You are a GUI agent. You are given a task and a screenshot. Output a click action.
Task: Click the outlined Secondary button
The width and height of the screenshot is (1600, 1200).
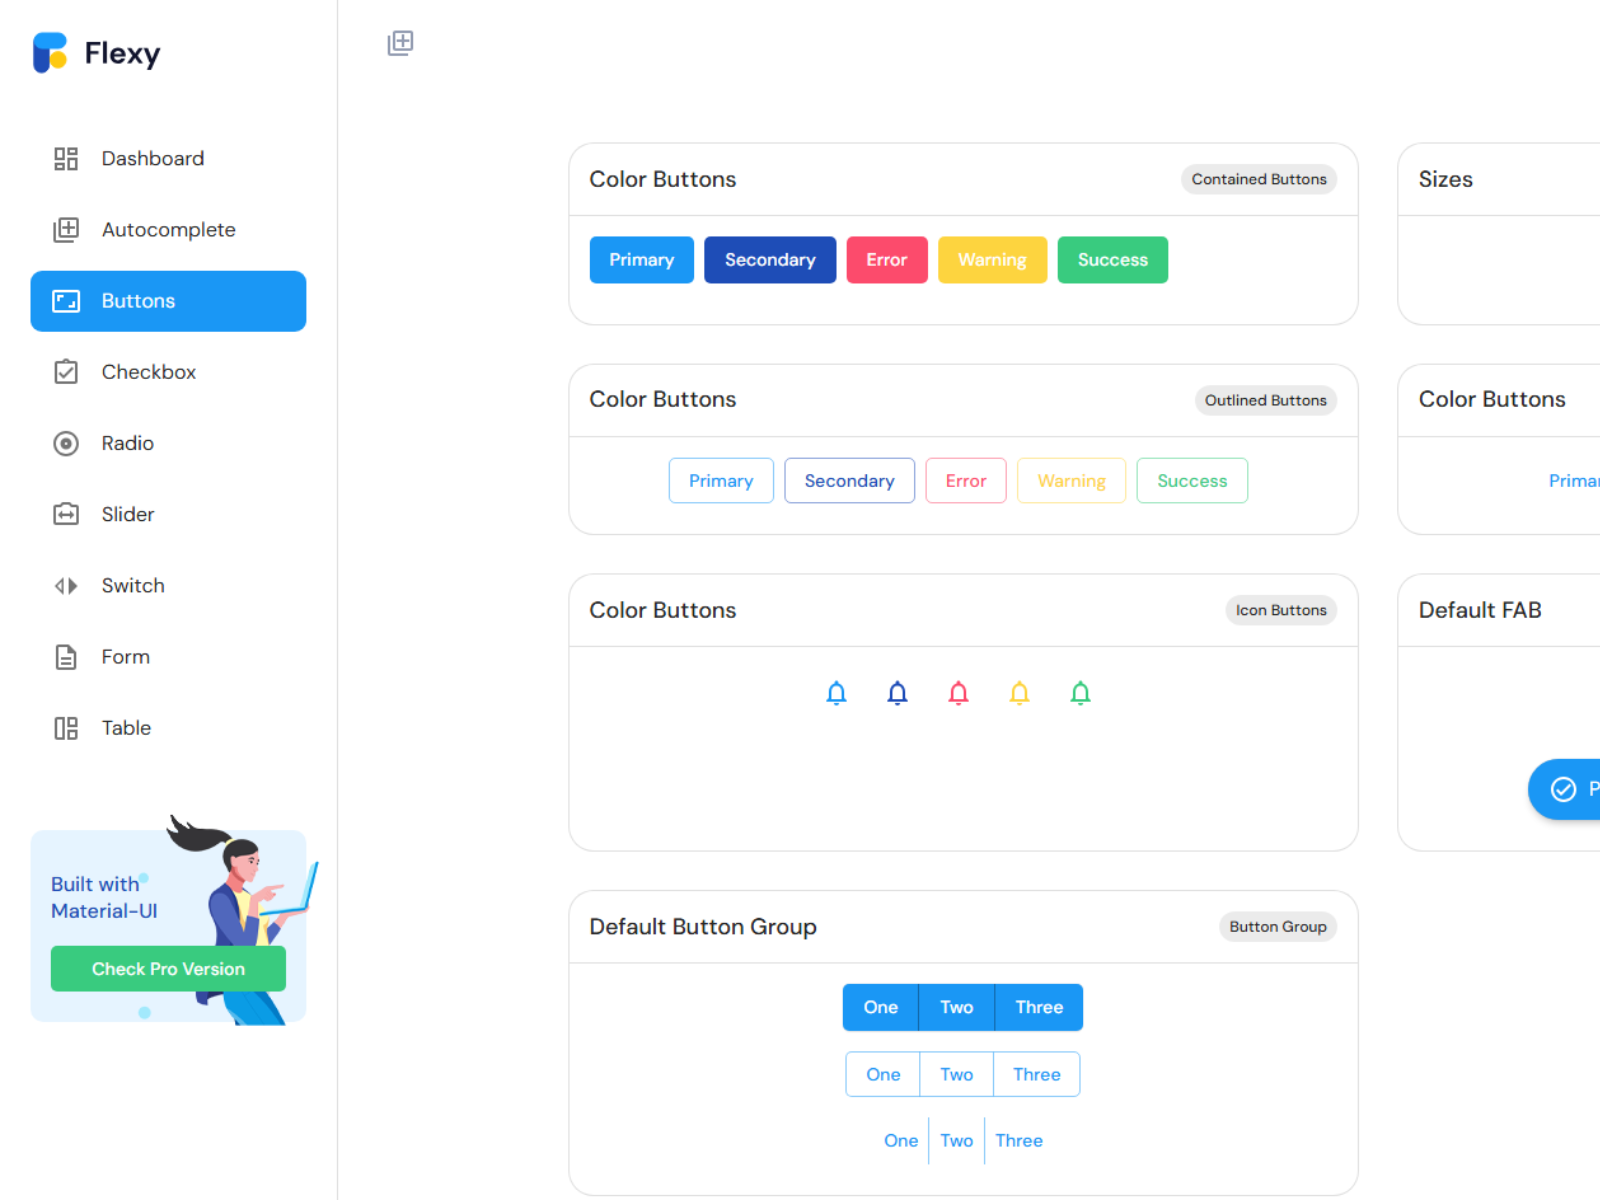coord(850,481)
